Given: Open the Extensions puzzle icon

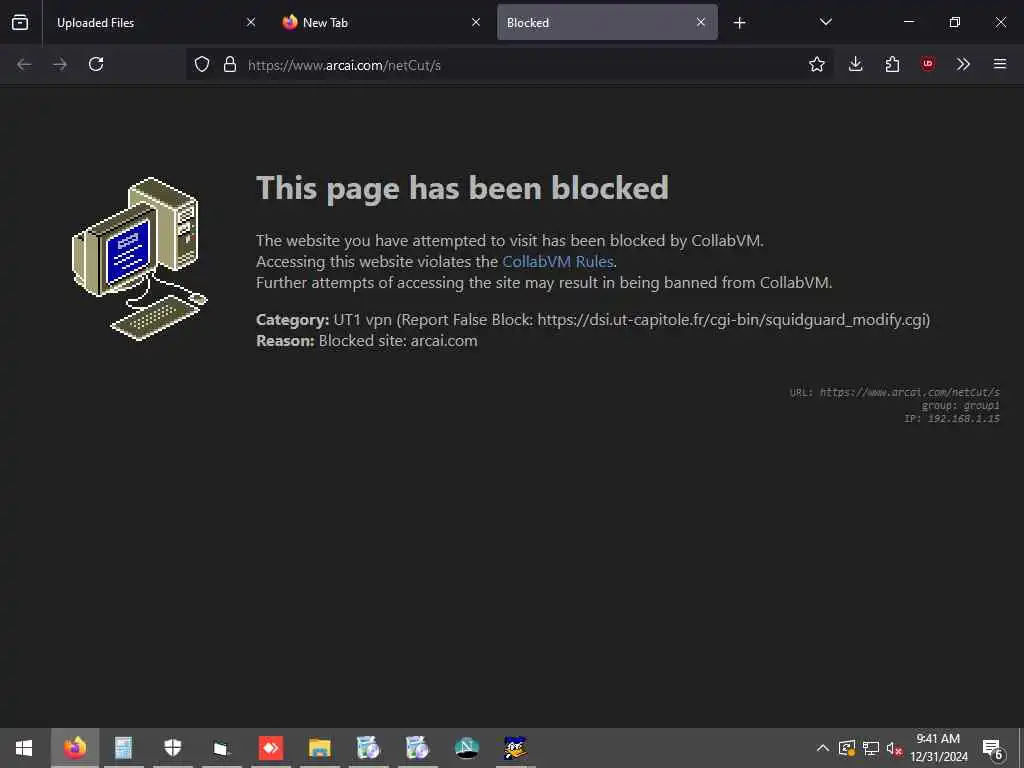Looking at the screenshot, I should [892, 64].
